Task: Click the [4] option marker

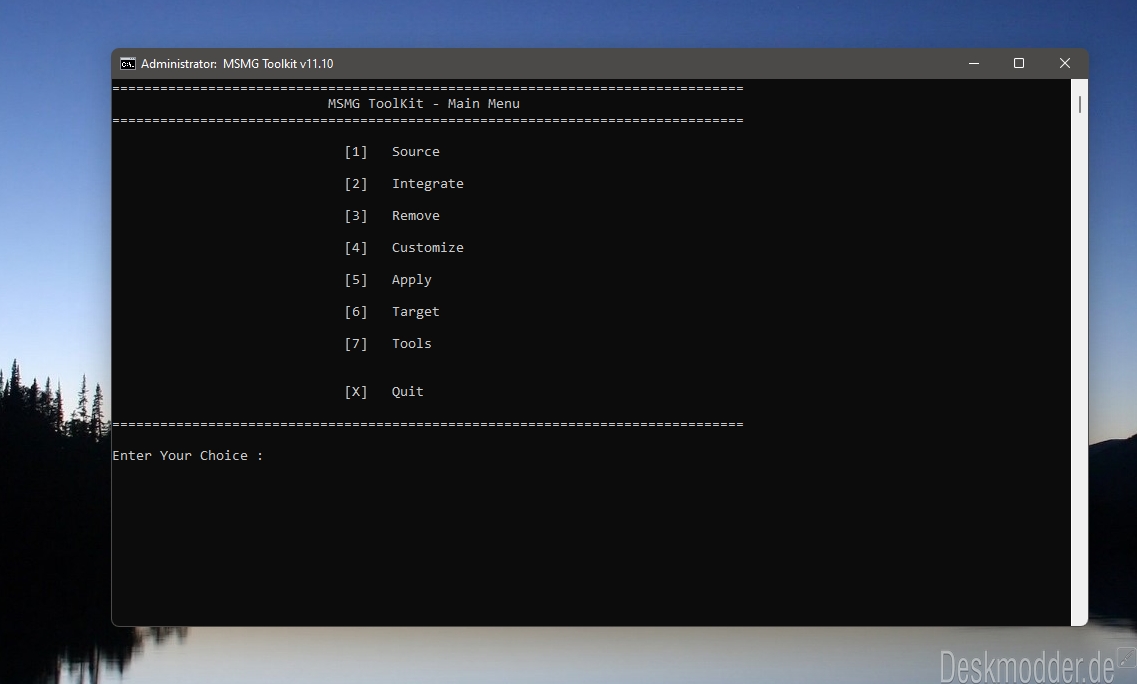Action: click(x=355, y=247)
